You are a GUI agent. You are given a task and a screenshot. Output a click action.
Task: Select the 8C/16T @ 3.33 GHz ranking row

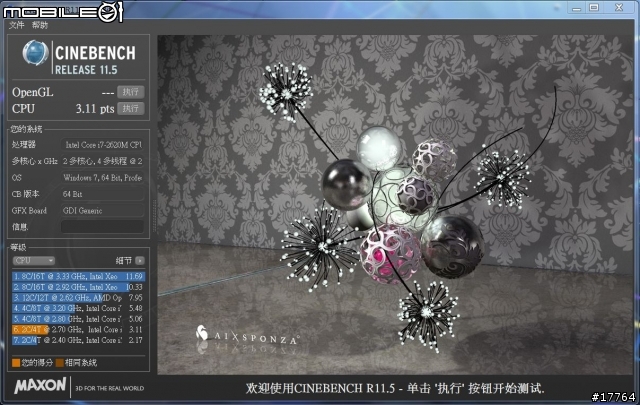(78, 276)
